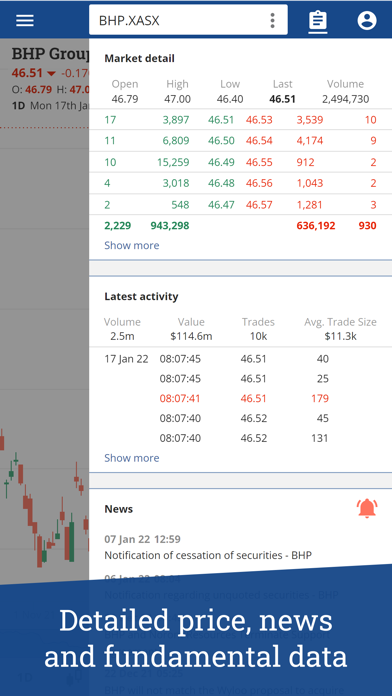Image resolution: width=392 pixels, height=696 pixels.
Task: Click the Last price value 46.51
Action: (x=282, y=99)
